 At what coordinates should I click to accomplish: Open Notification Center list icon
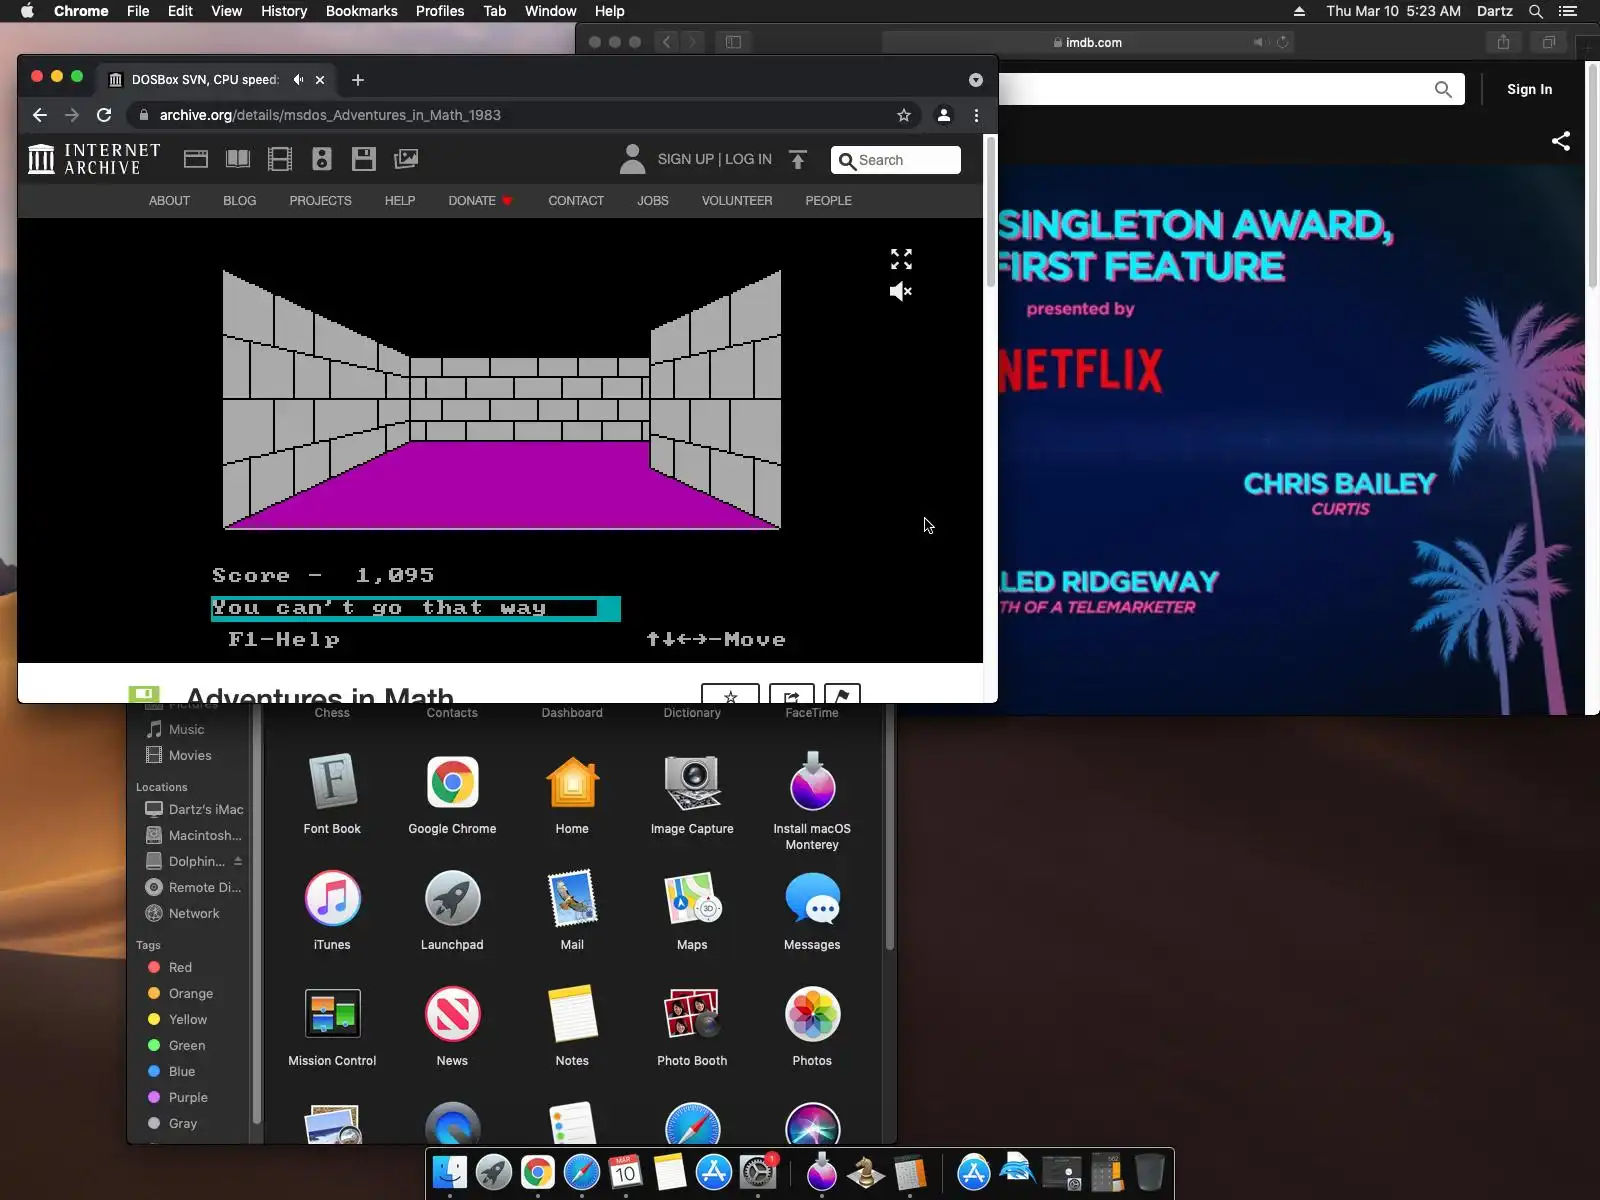pos(1568,11)
